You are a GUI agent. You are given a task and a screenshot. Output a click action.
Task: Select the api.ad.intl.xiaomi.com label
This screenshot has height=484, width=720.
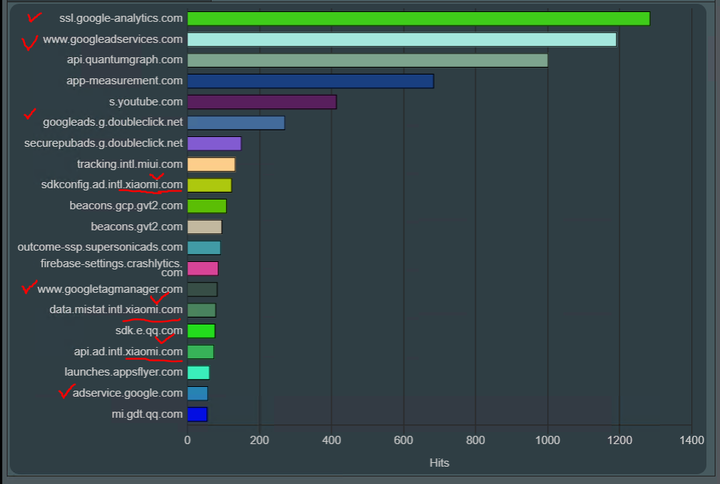[128, 351]
